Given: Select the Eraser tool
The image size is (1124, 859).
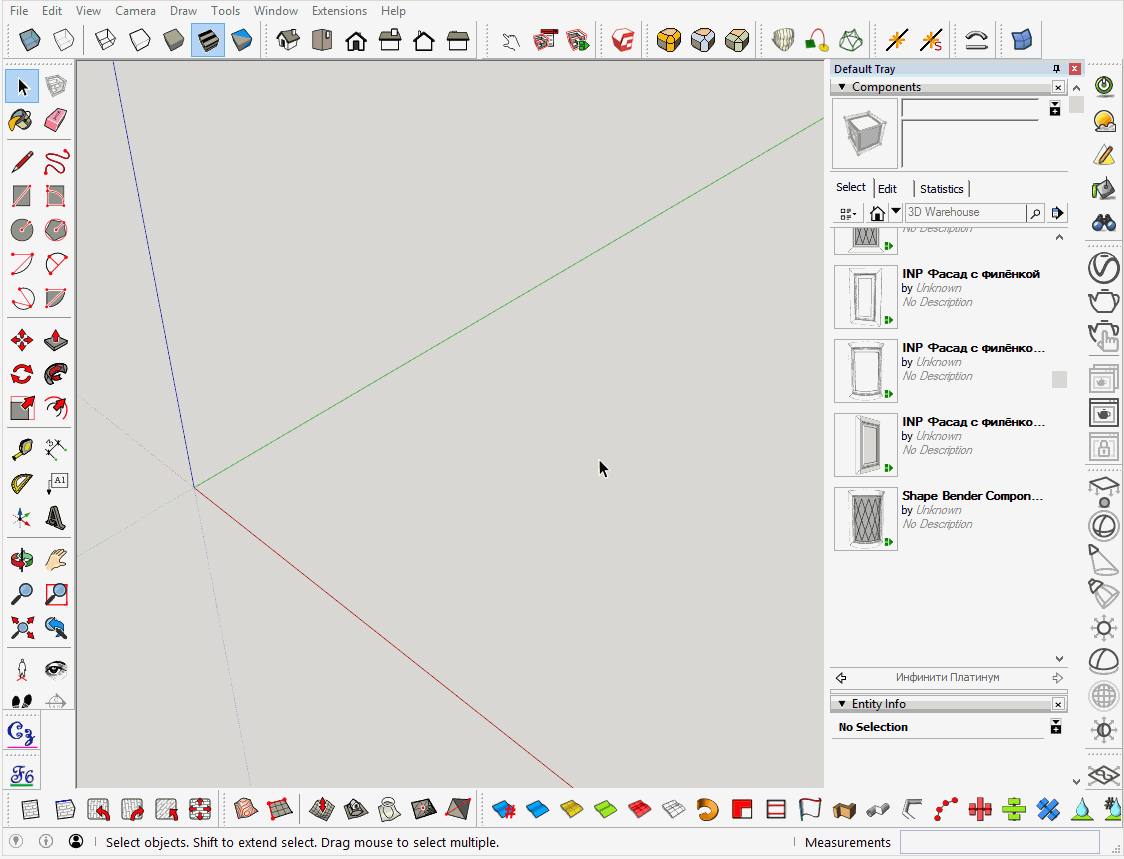Looking at the screenshot, I should (56, 120).
